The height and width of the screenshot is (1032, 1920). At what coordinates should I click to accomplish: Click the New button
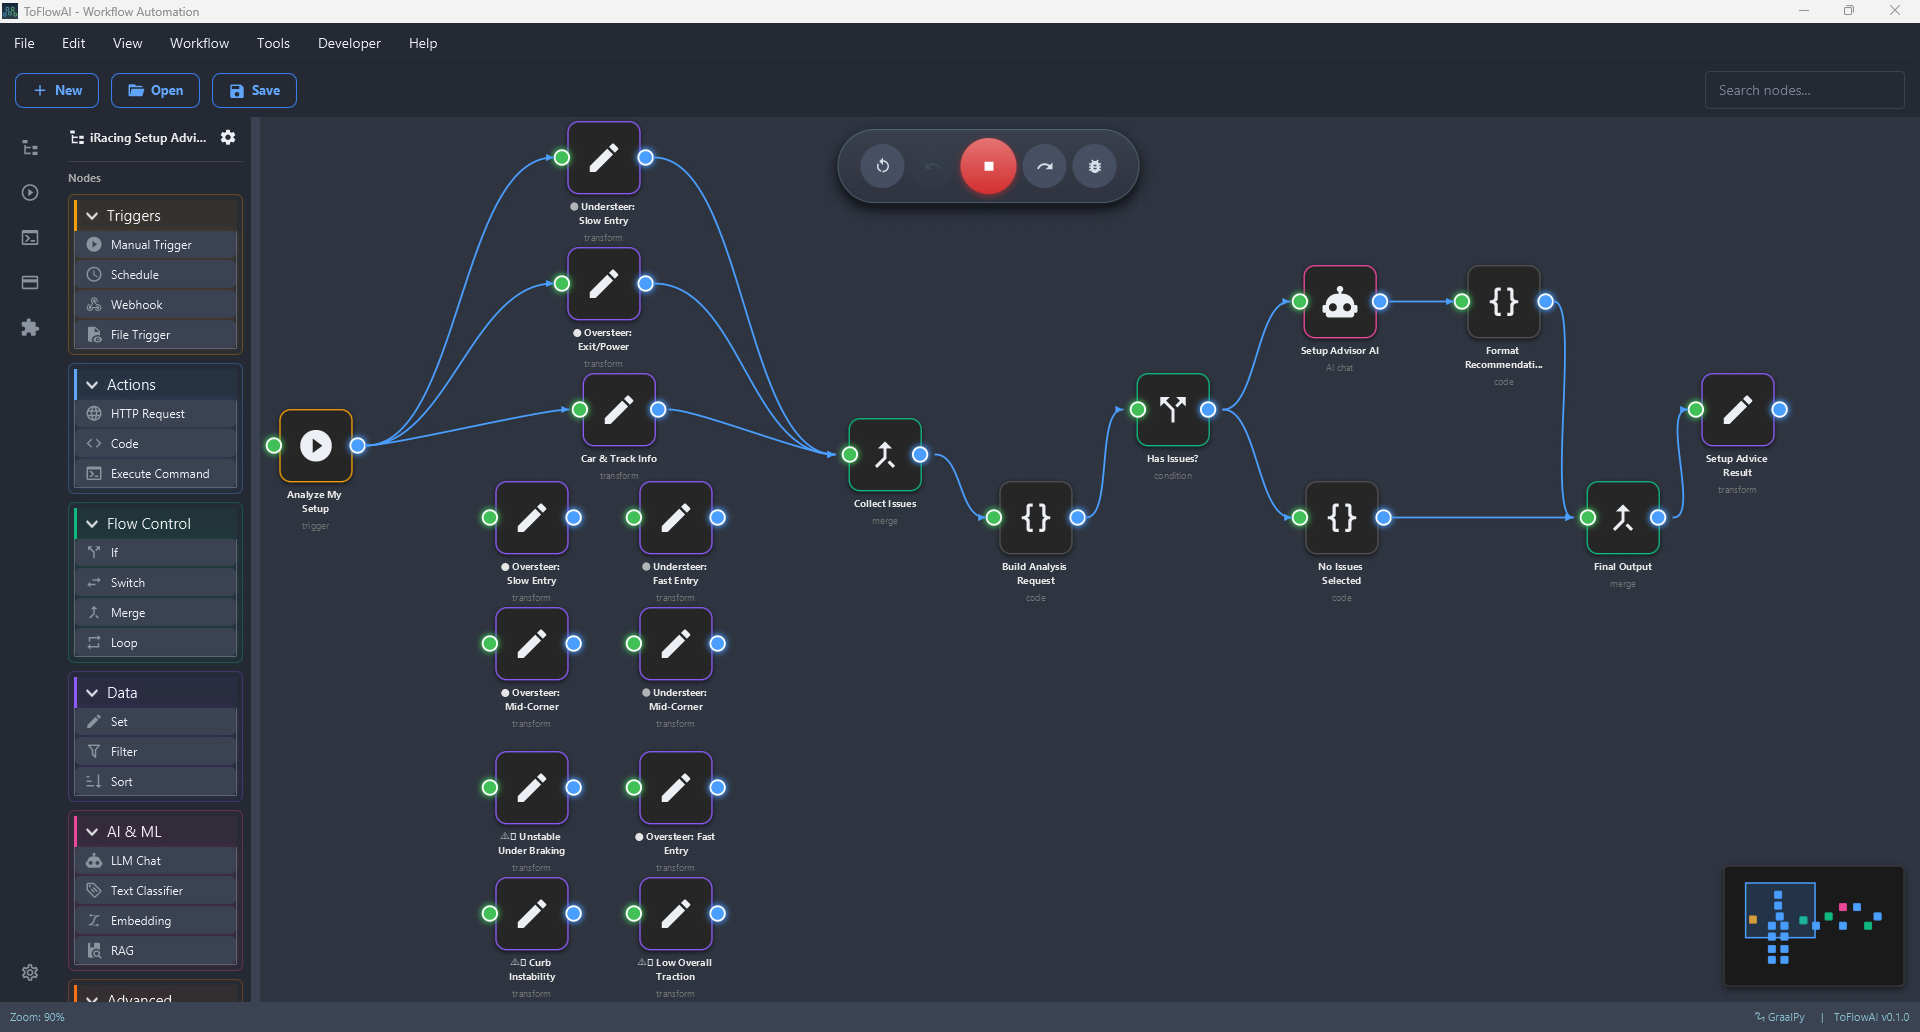[56, 90]
